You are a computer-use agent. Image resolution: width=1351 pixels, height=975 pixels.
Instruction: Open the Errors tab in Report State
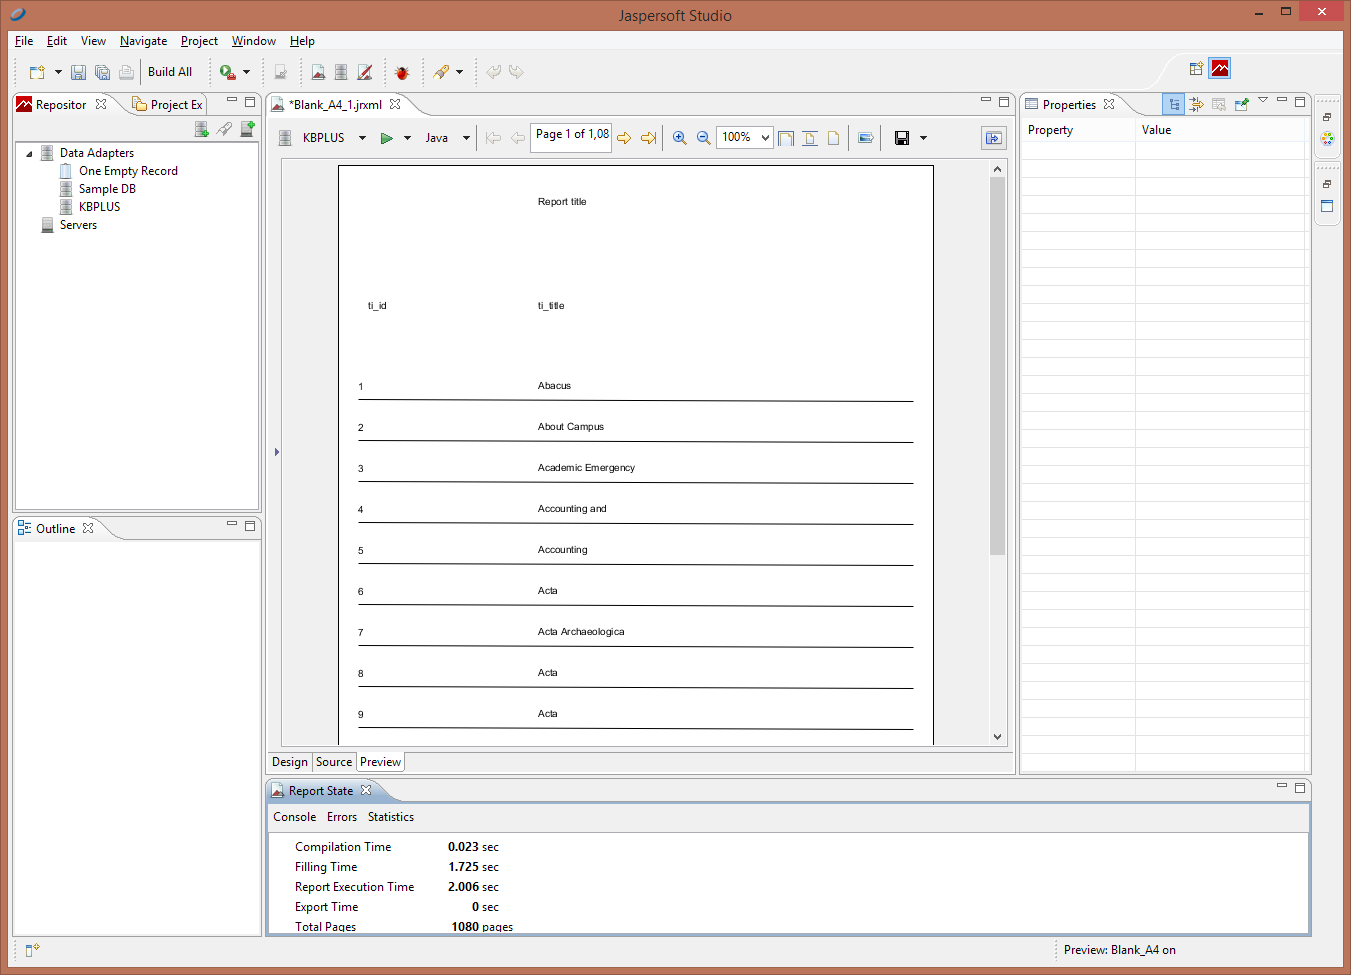342,817
